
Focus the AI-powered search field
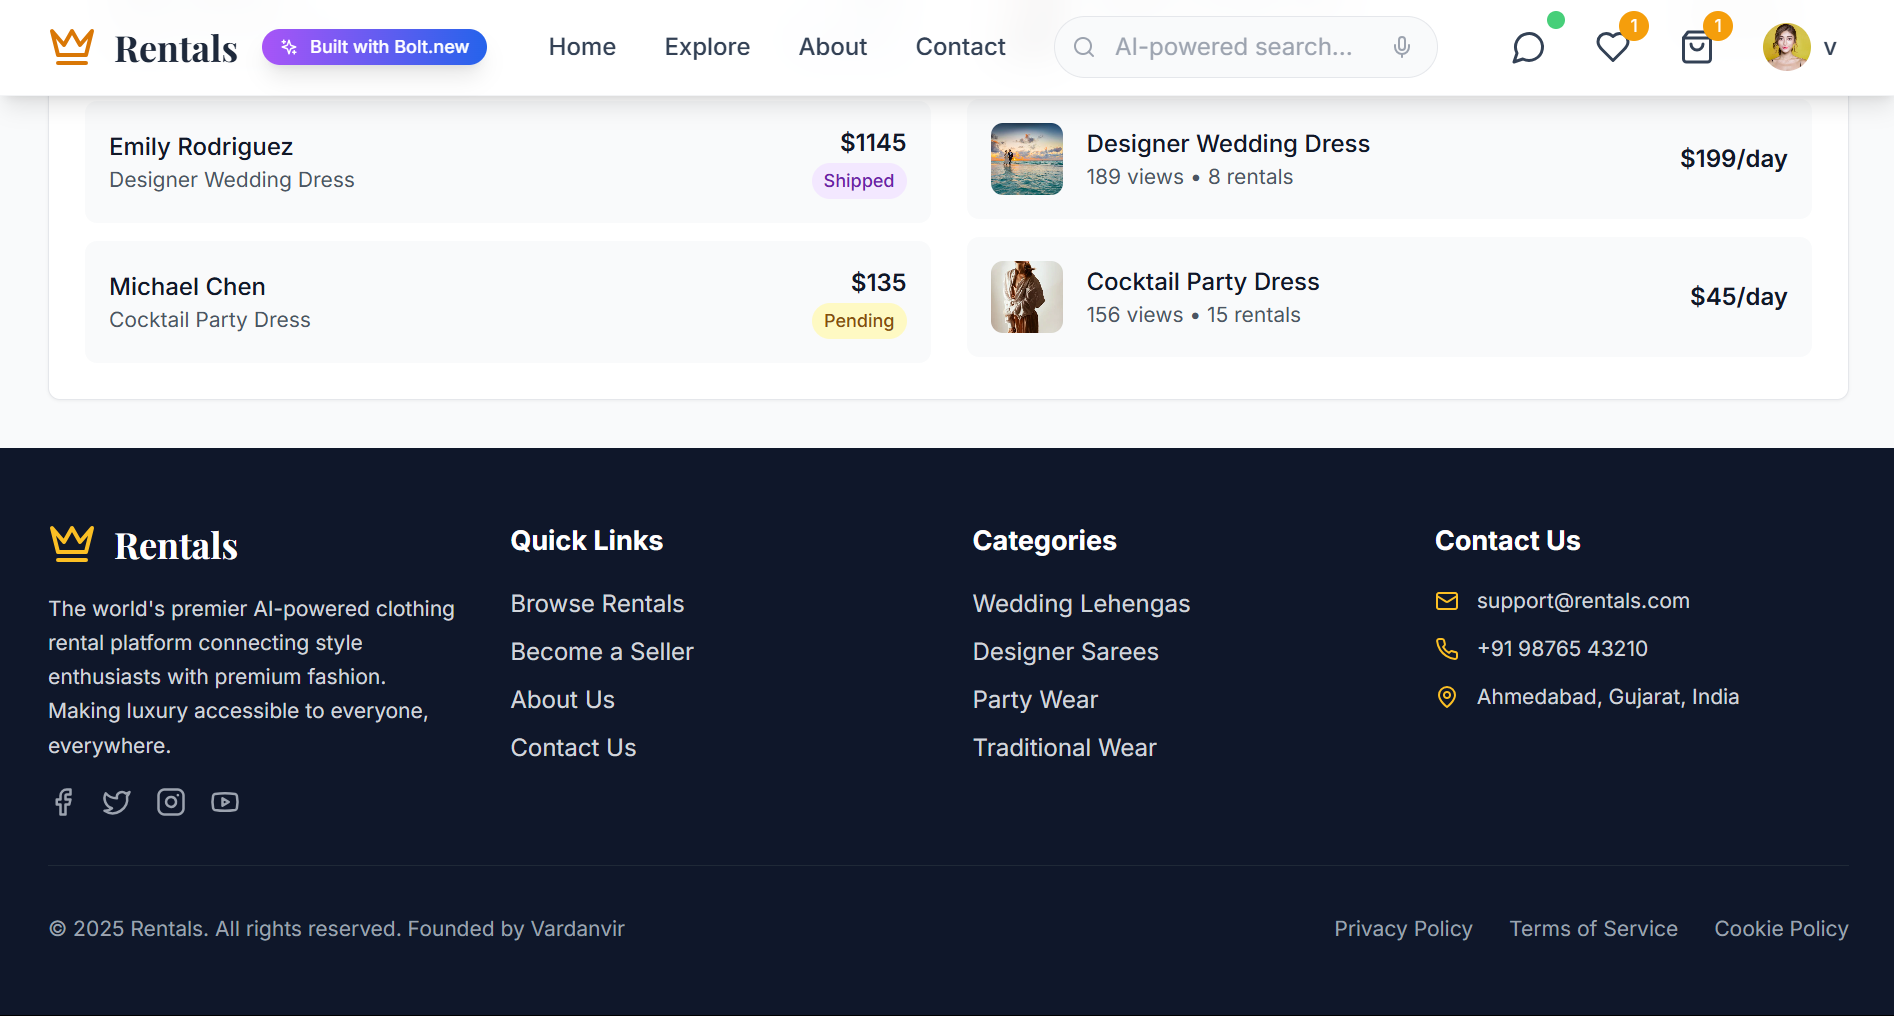click(1245, 47)
